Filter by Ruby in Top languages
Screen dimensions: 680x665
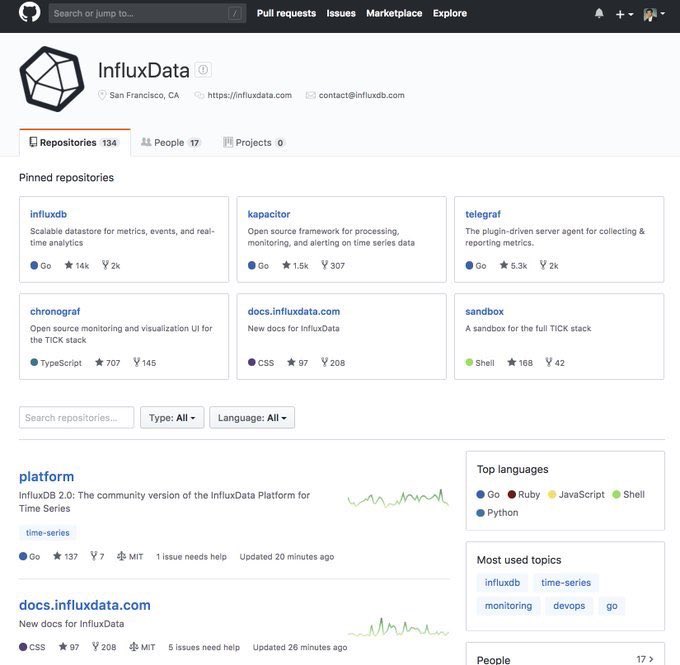click(523, 494)
